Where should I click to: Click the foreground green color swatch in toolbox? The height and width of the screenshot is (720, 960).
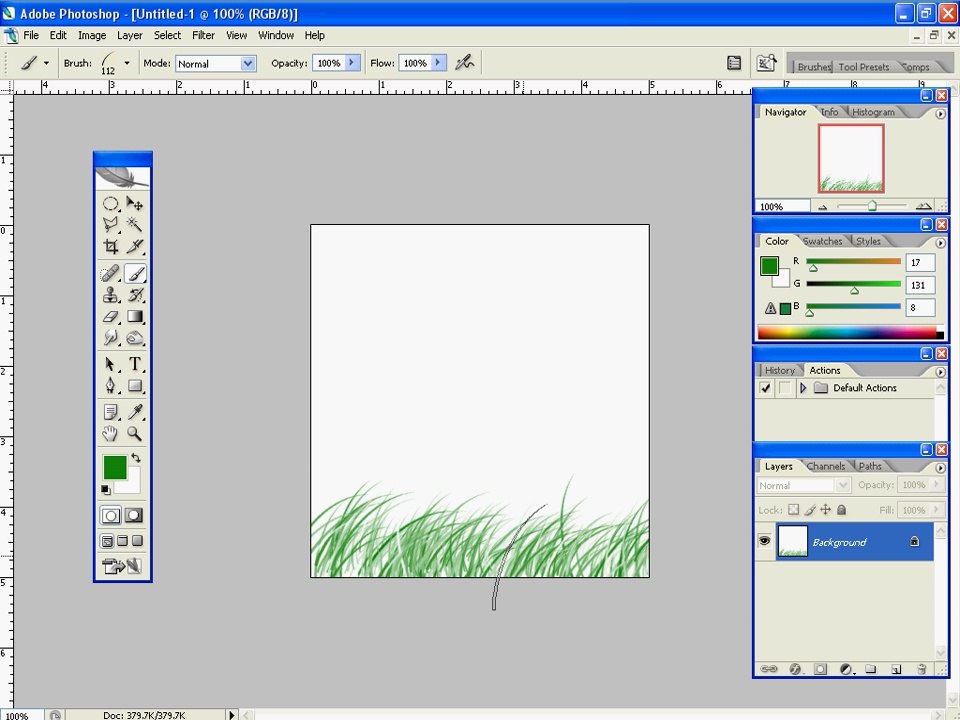(x=114, y=467)
